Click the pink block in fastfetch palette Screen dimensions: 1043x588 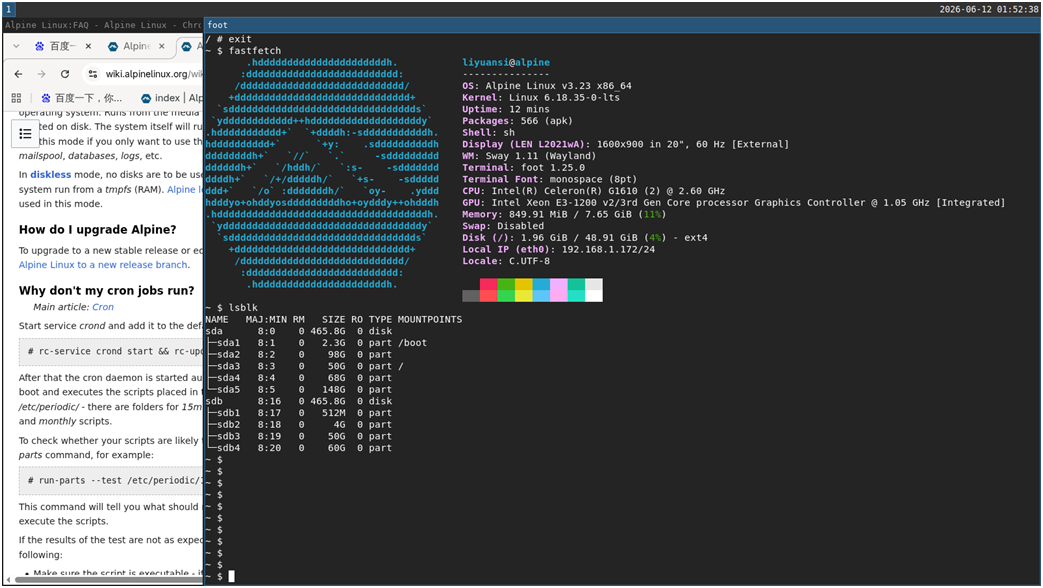(559, 290)
